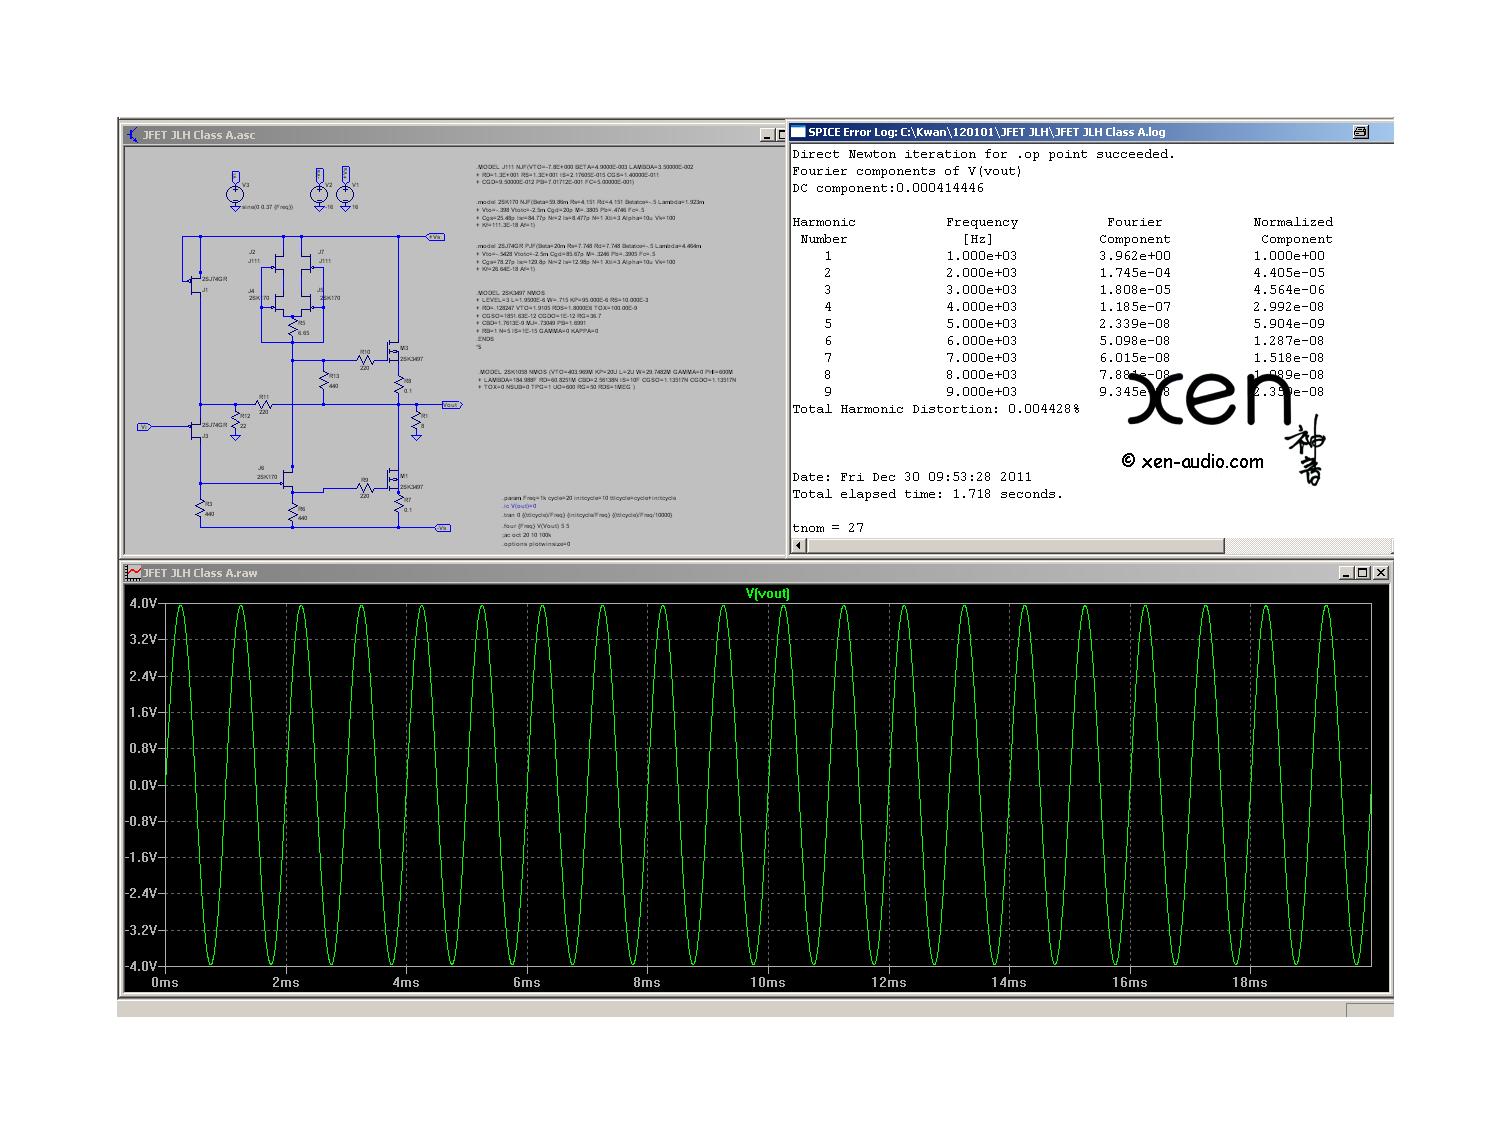Click the transistor icon in schematic window title bar

[x=133, y=135]
